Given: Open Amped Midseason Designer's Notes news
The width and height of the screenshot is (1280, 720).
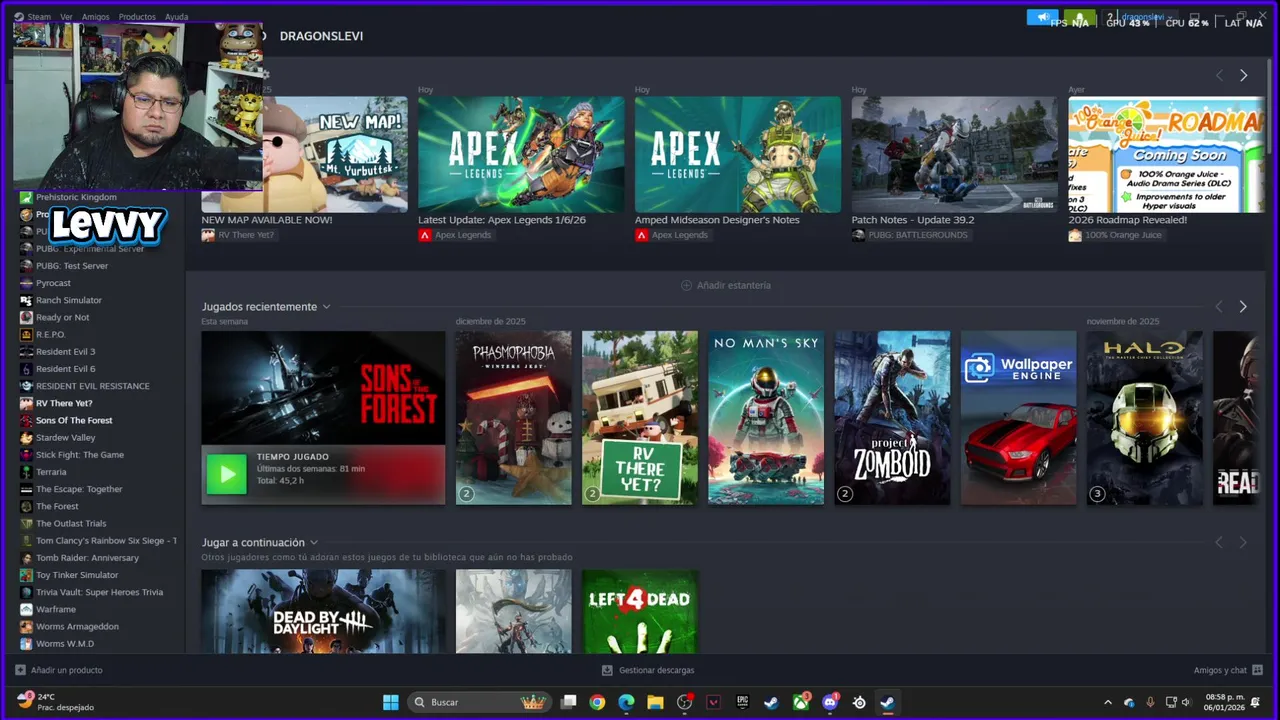Looking at the screenshot, I should 738,154.
